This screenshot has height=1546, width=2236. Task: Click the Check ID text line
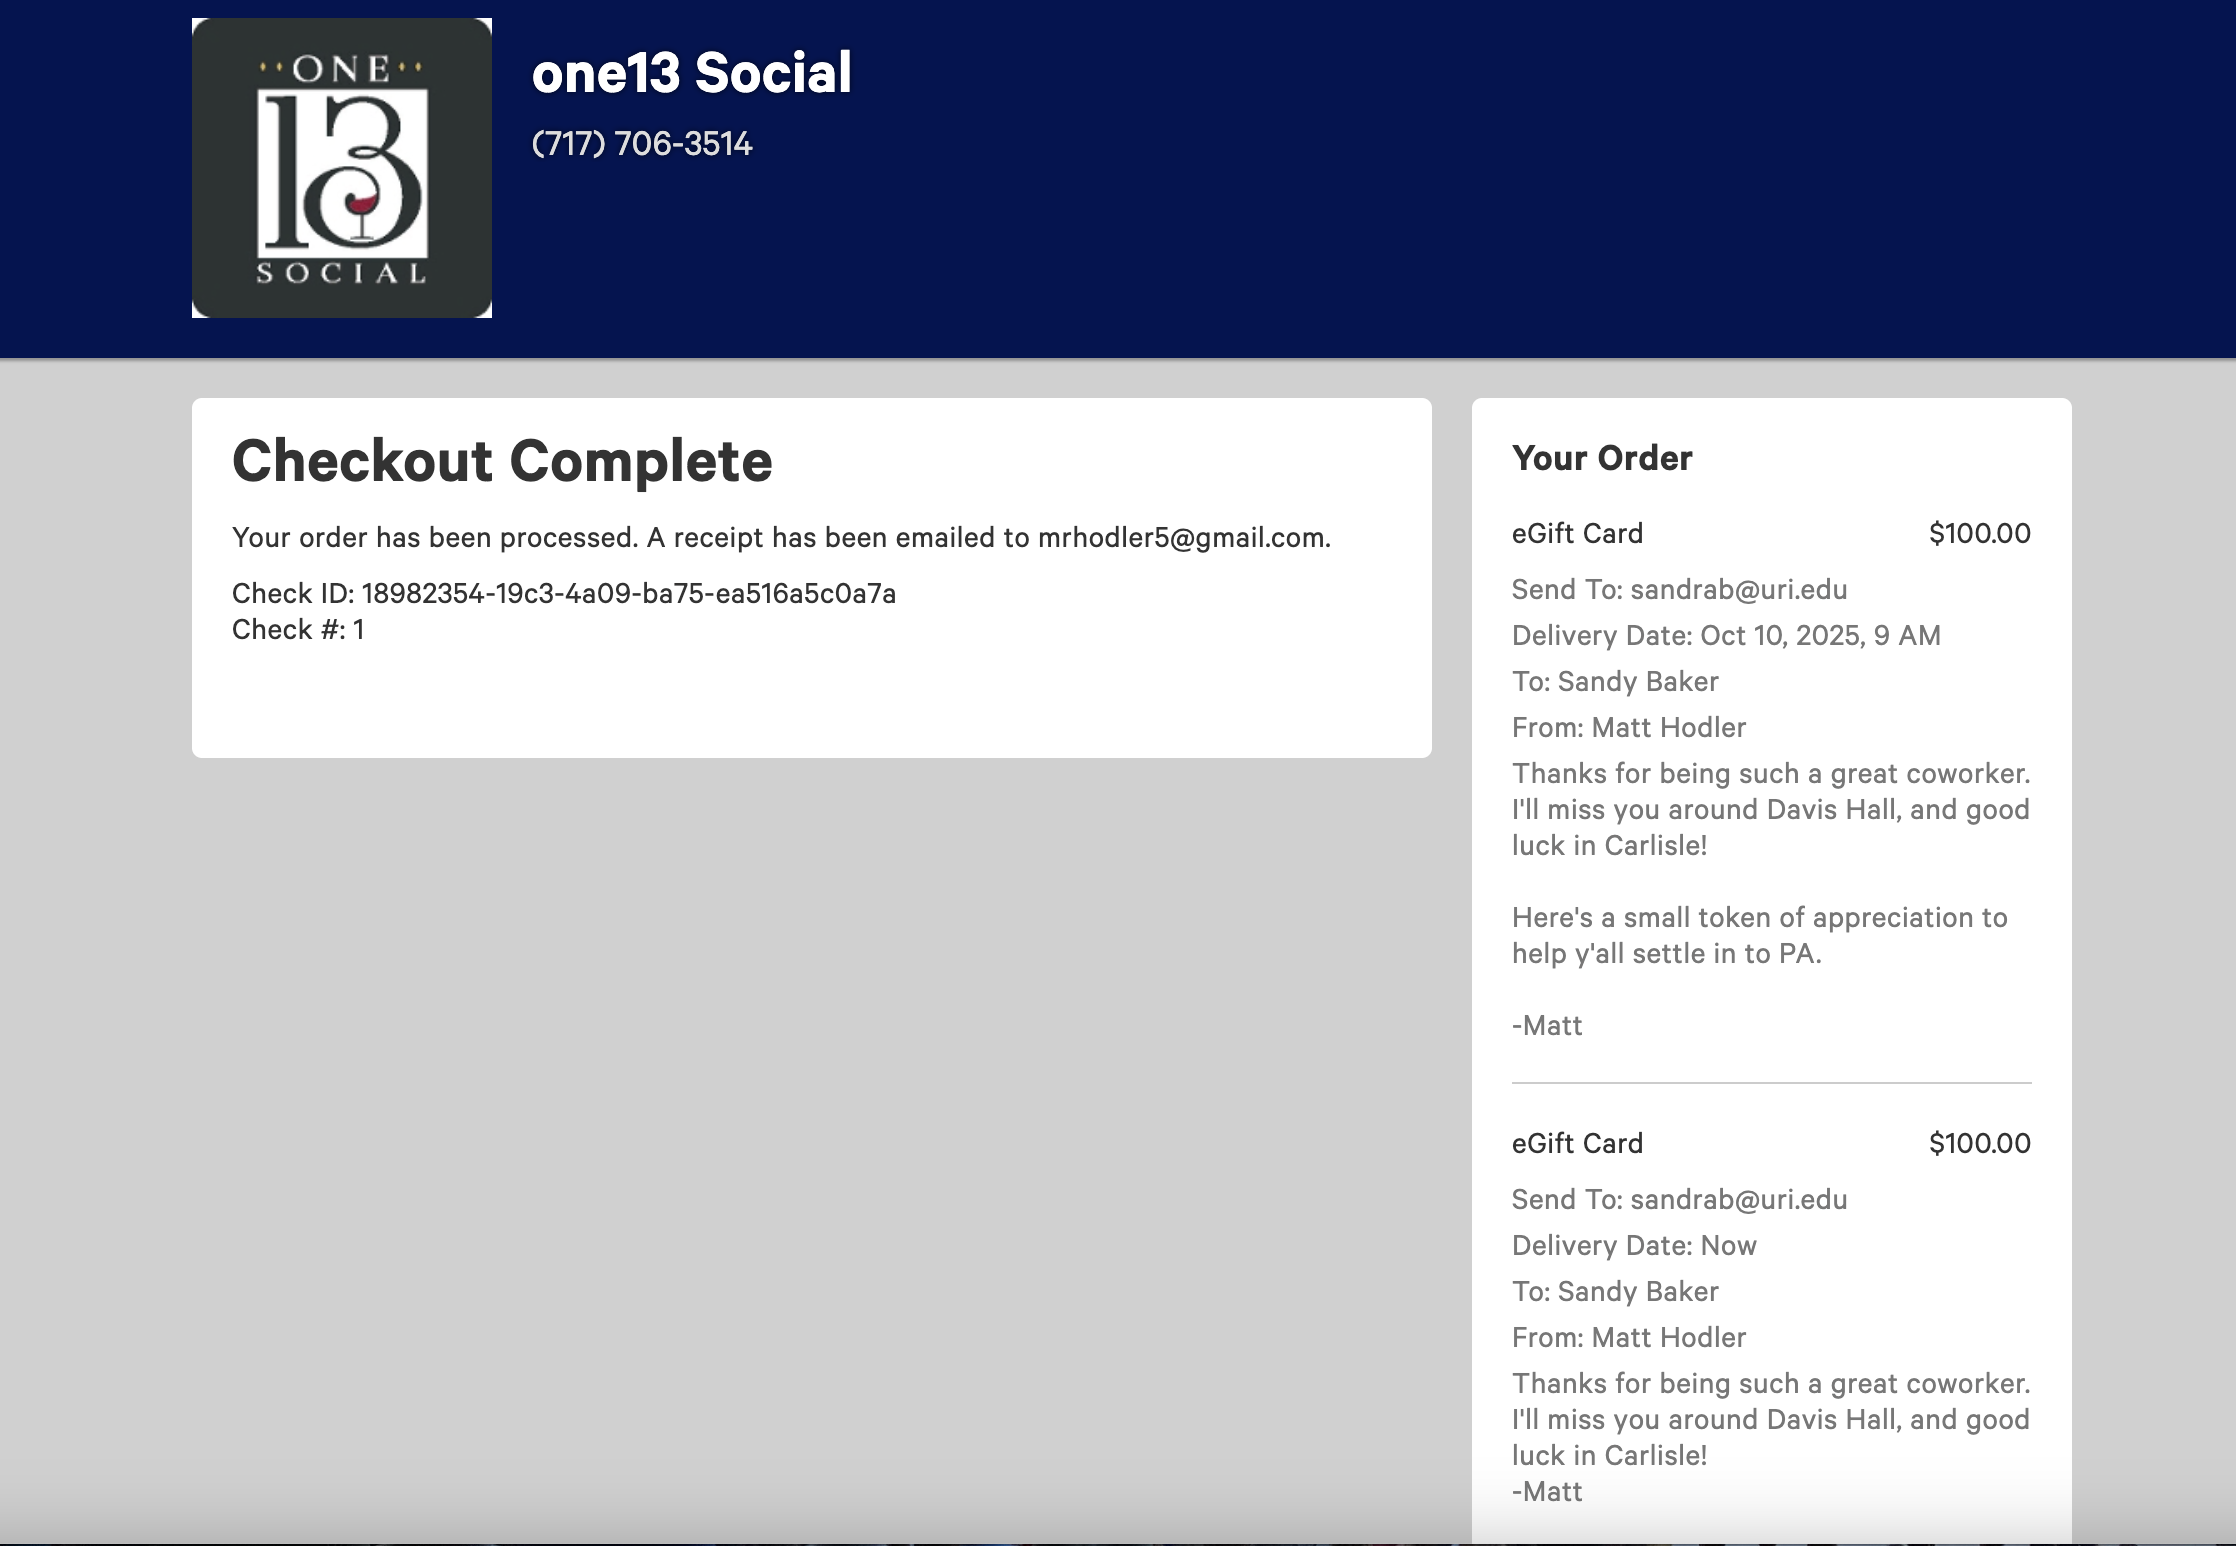563,594
